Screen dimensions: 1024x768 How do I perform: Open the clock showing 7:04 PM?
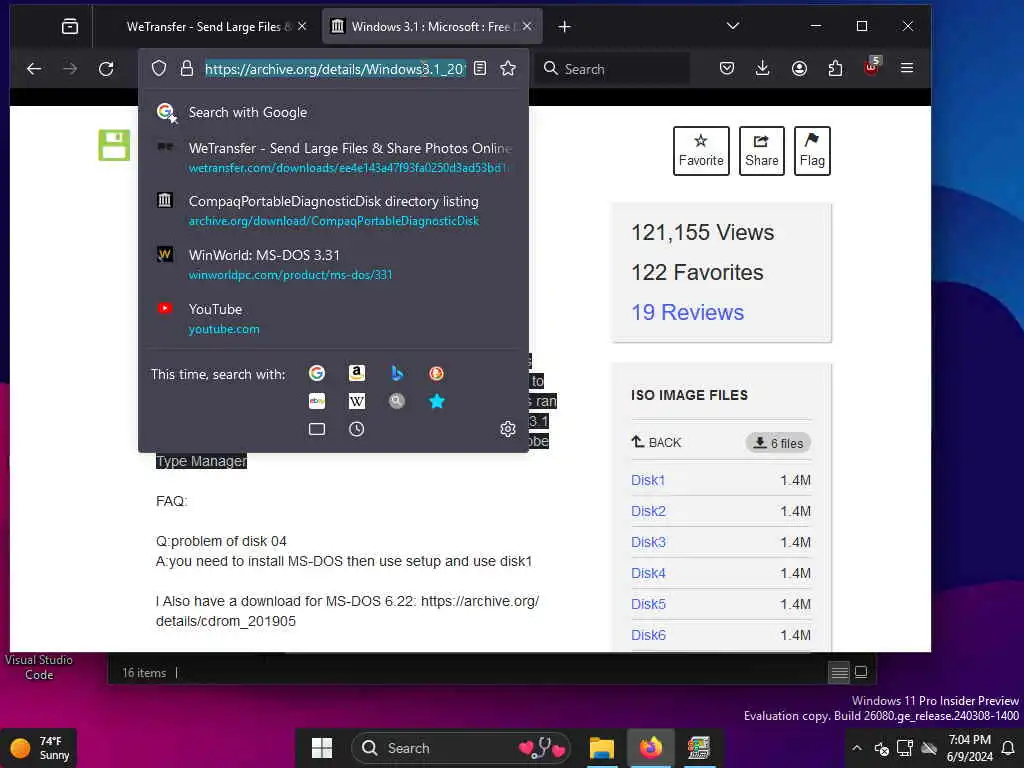click(969, 748)
